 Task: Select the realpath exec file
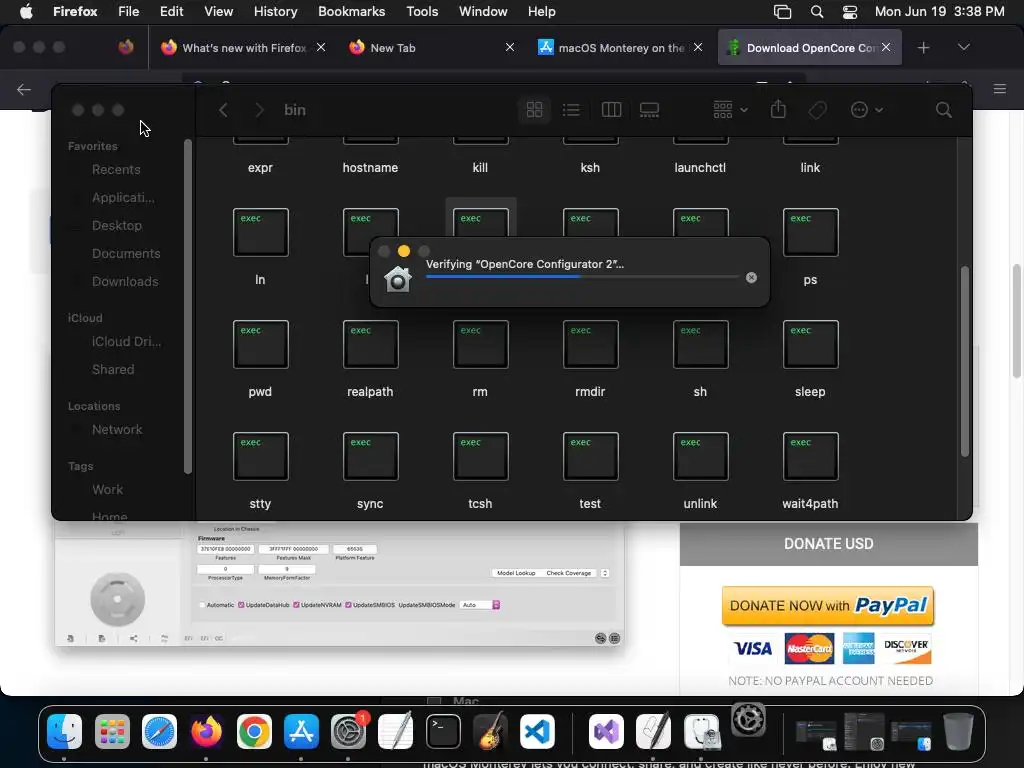[x=370, y=345]
